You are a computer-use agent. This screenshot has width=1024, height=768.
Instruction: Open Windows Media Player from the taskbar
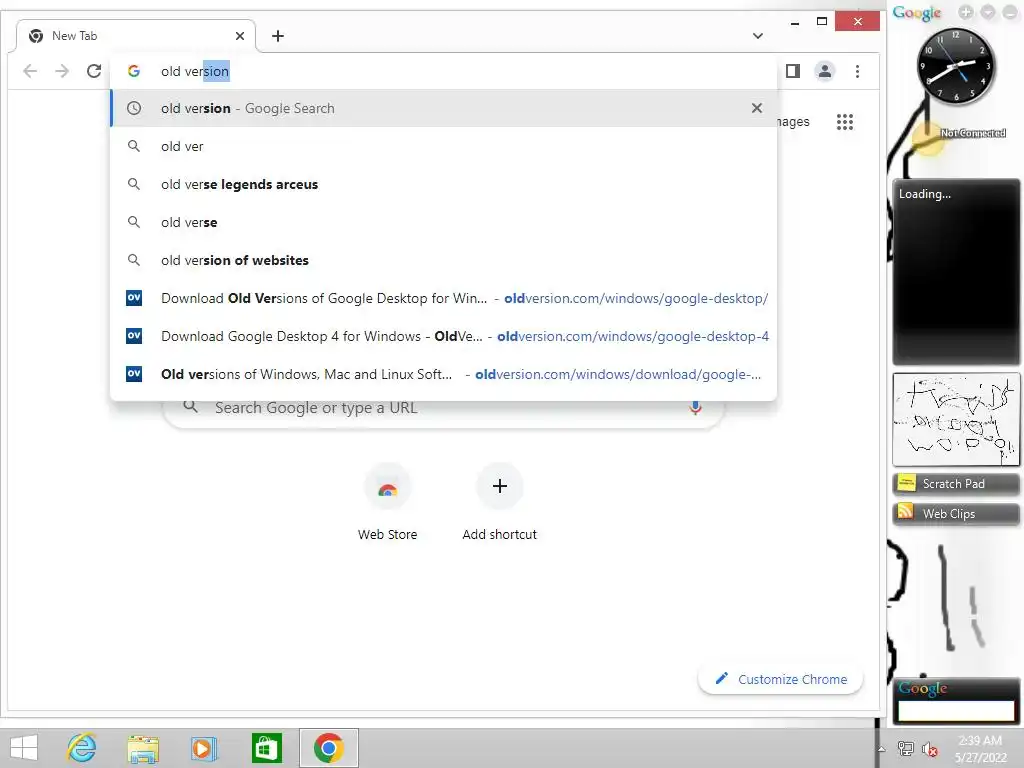coord(204,748)
